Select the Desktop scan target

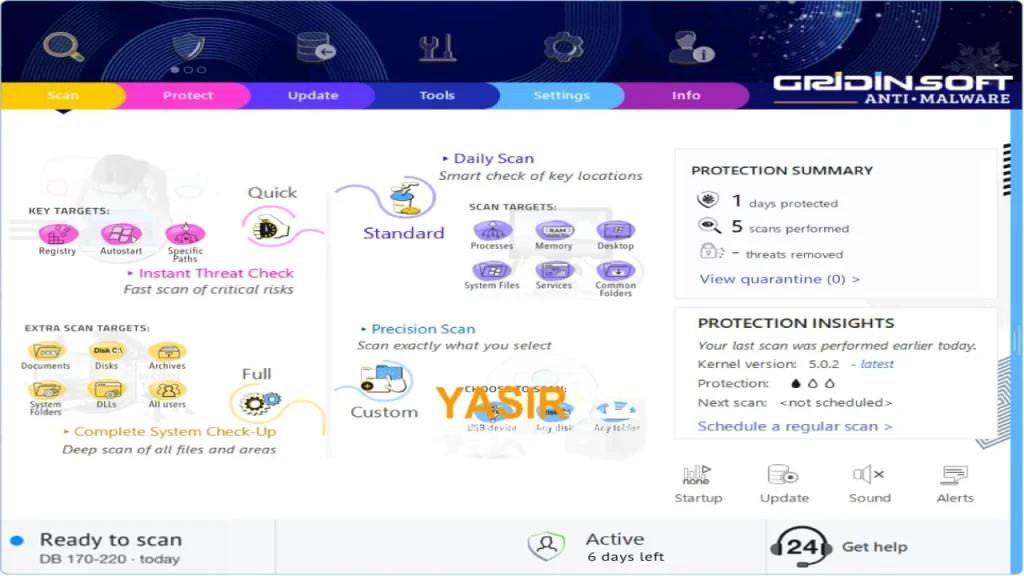point(616,230)
